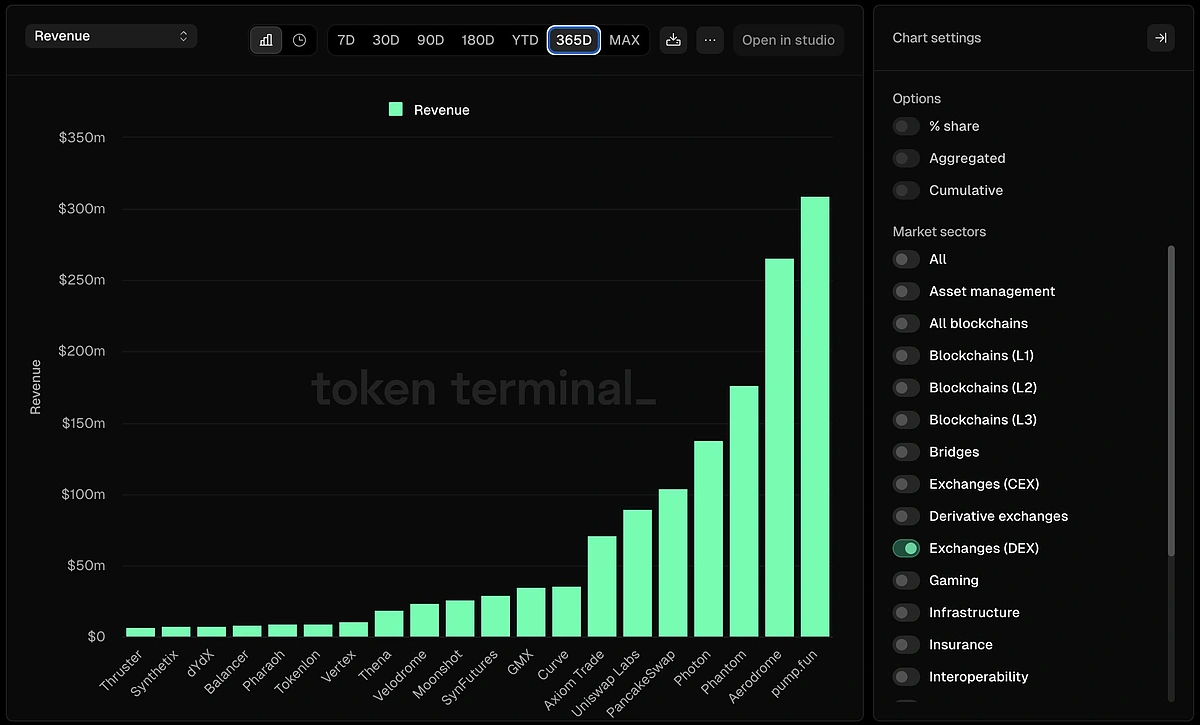This screenshot has height=725, width=1200.
Task: Toggle the Derivative exchanges sector switch
Action: 906,516
